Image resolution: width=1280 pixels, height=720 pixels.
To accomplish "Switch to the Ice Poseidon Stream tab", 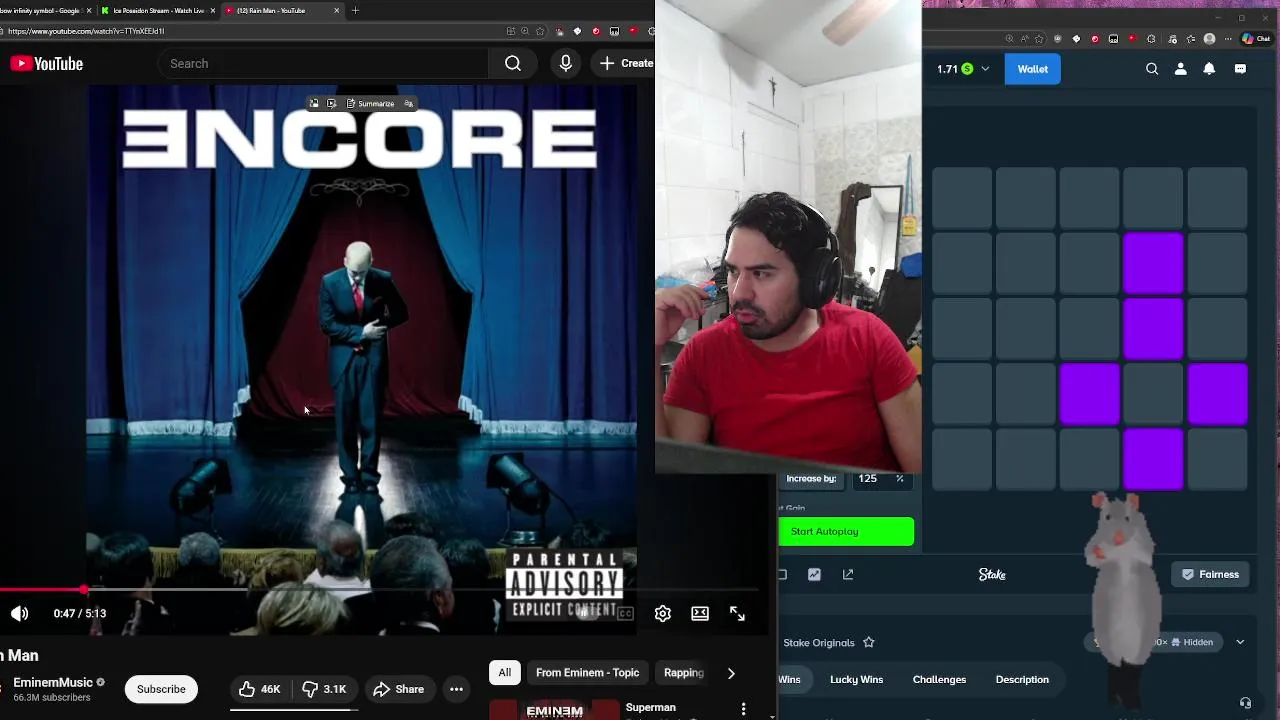I will point(156,10).
